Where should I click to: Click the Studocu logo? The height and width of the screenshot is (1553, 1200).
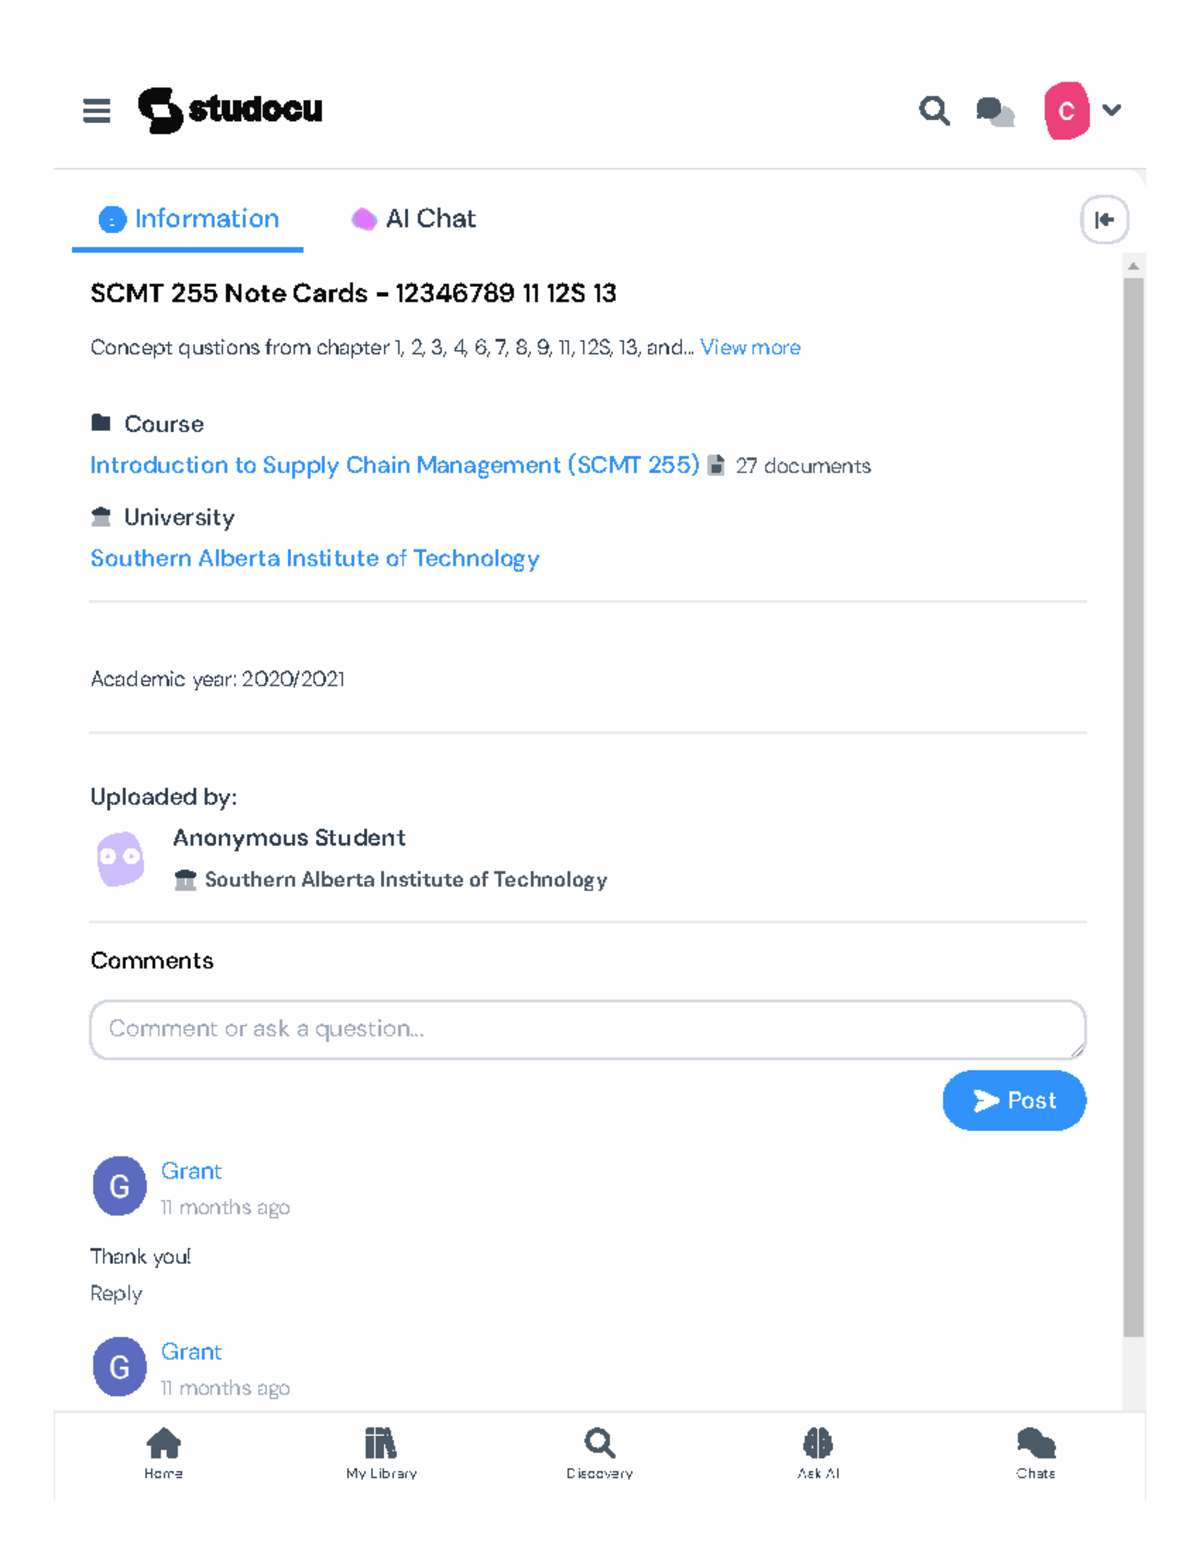click(230, 109)
